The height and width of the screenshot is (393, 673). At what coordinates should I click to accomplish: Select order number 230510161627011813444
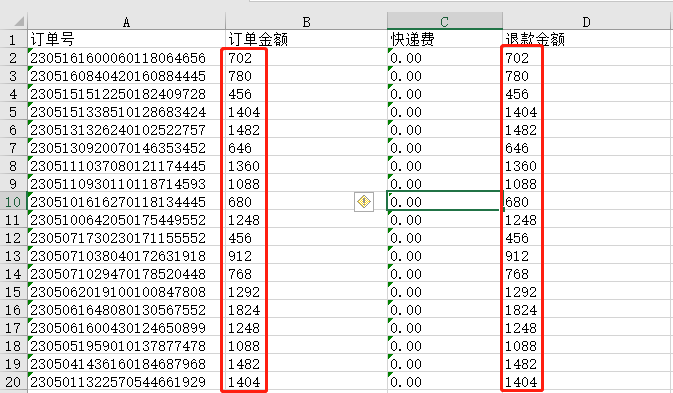126,202
